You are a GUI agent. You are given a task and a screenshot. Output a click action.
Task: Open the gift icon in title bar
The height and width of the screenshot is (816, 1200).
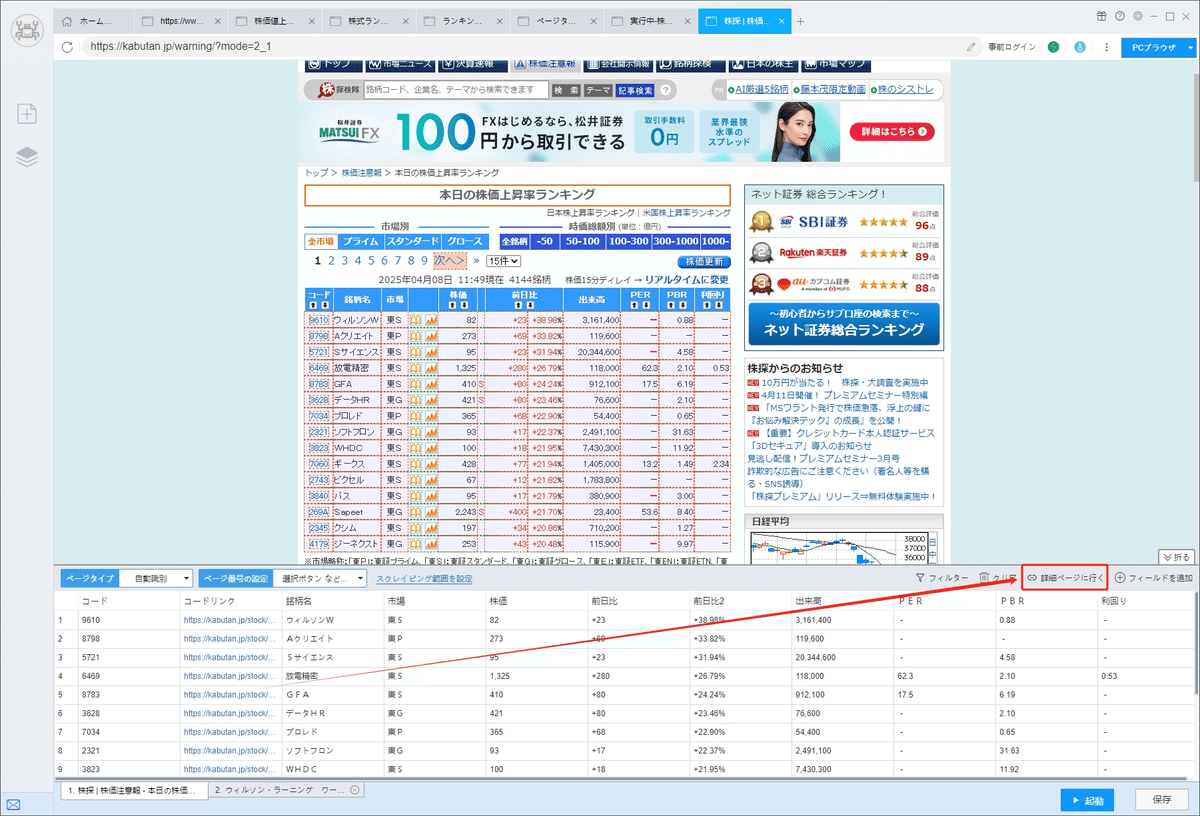tap(1101, 16)
